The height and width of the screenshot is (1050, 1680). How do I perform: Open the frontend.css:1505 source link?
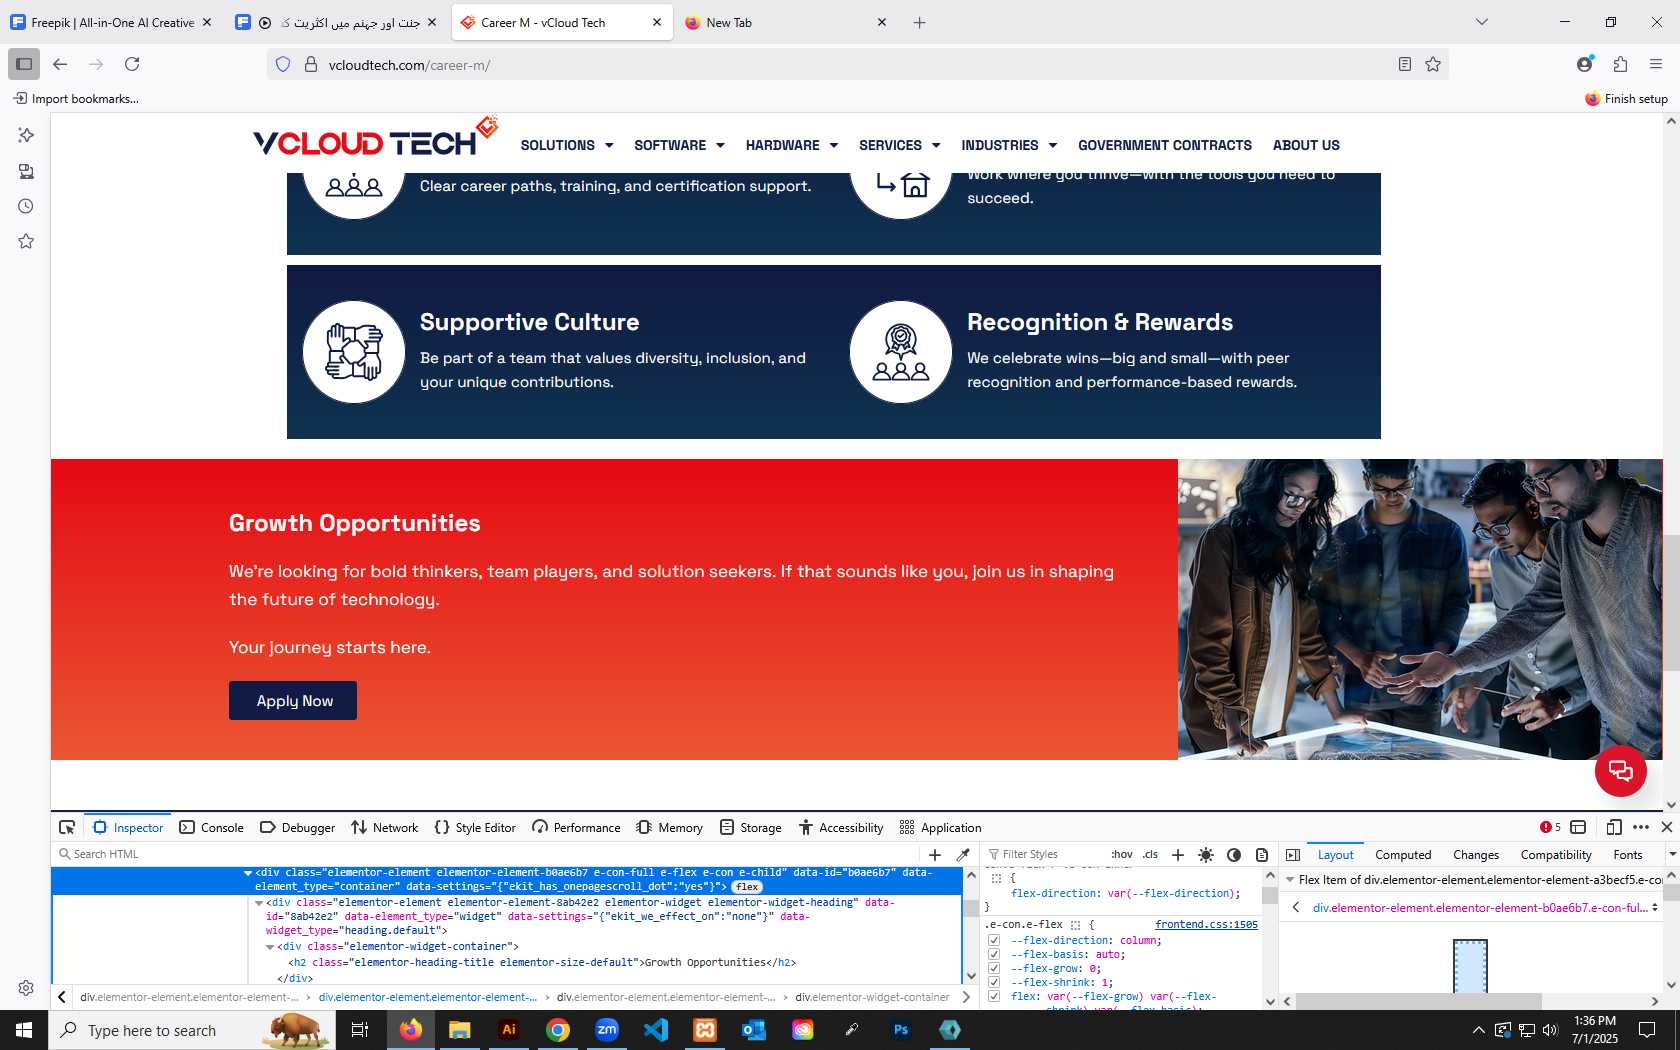[x=1206, y=925]
